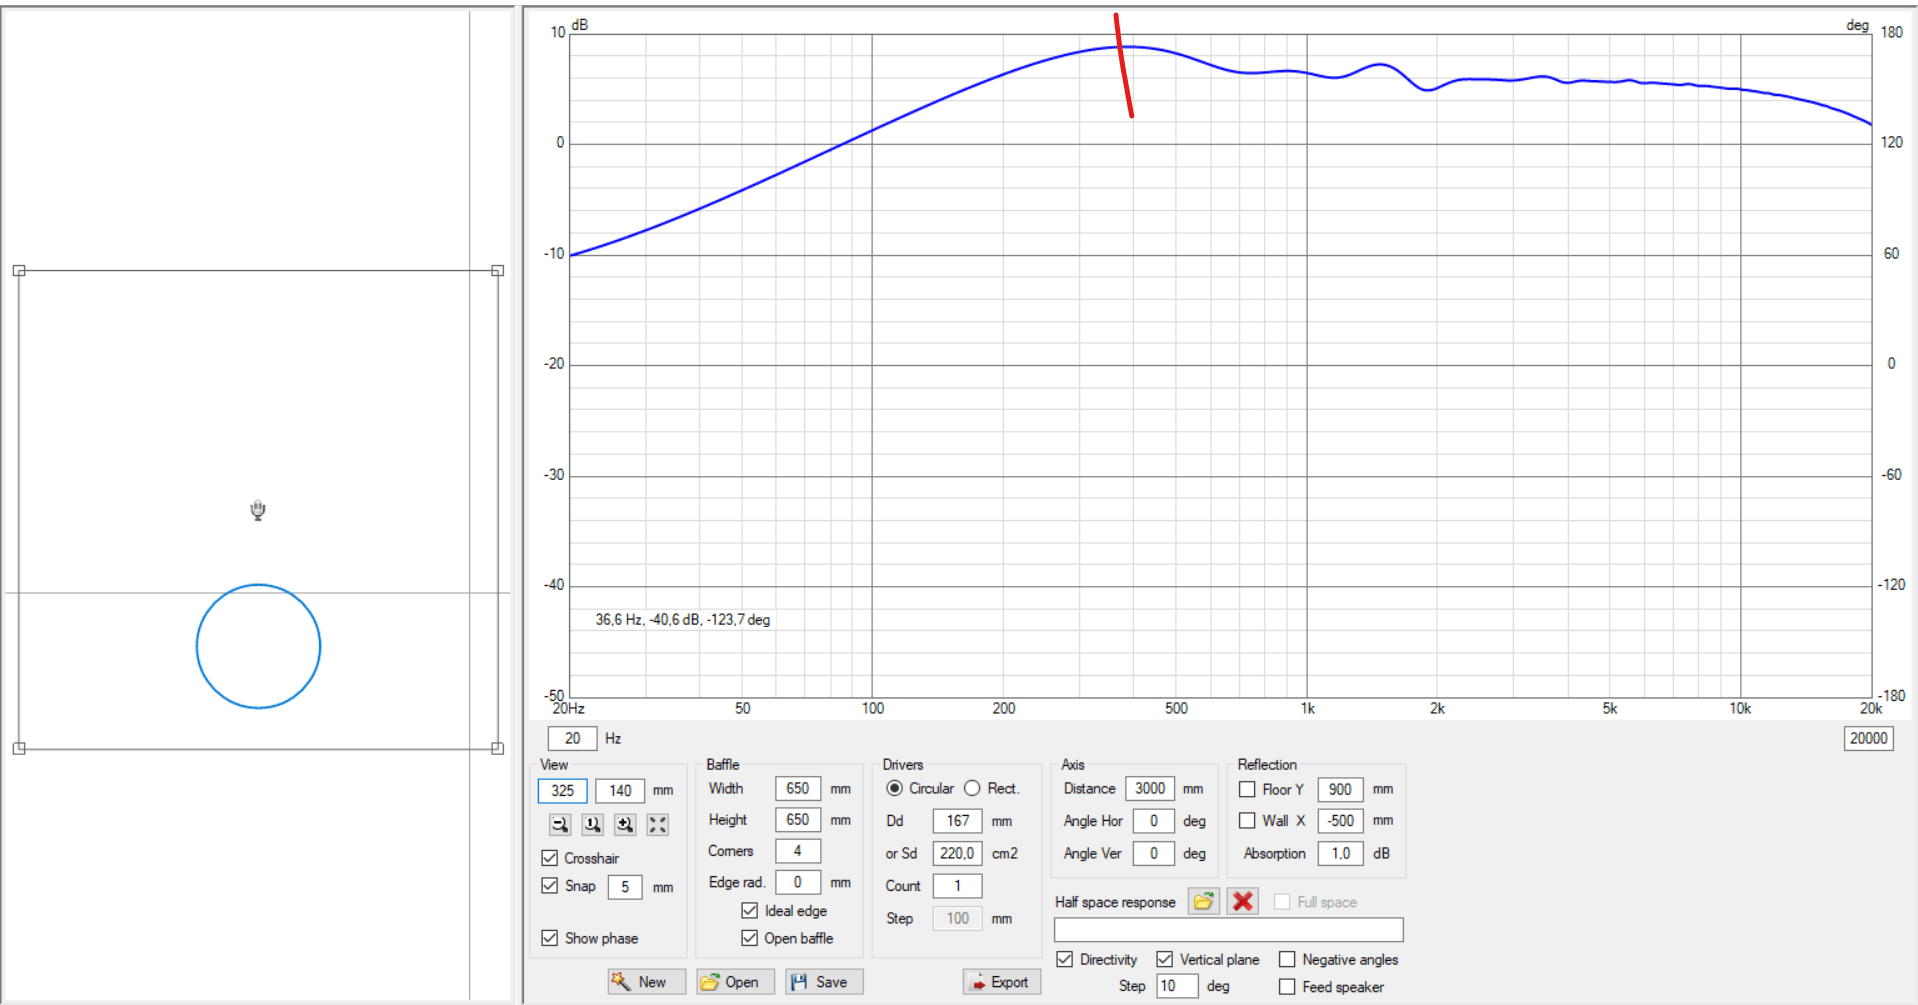
Task: Click the view X position field showing 325
Action: pos(563,791)
